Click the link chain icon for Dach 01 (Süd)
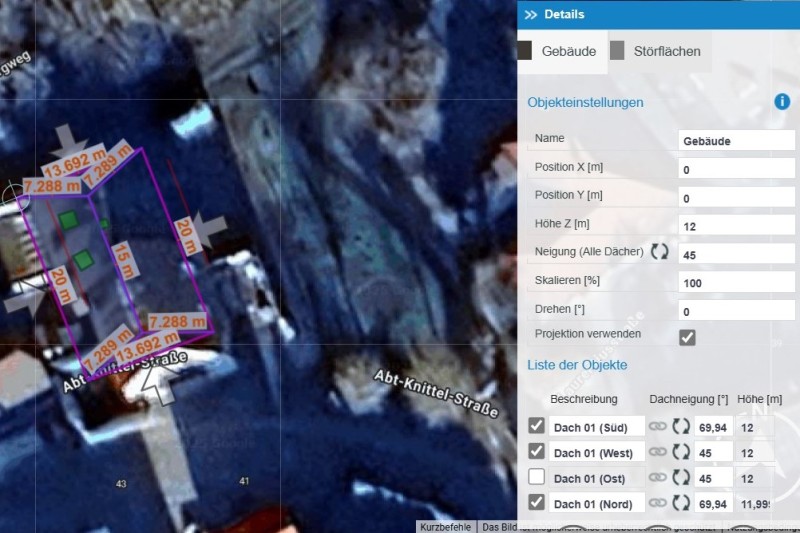This screenshot has height=533, width=800. pos(657,427)
